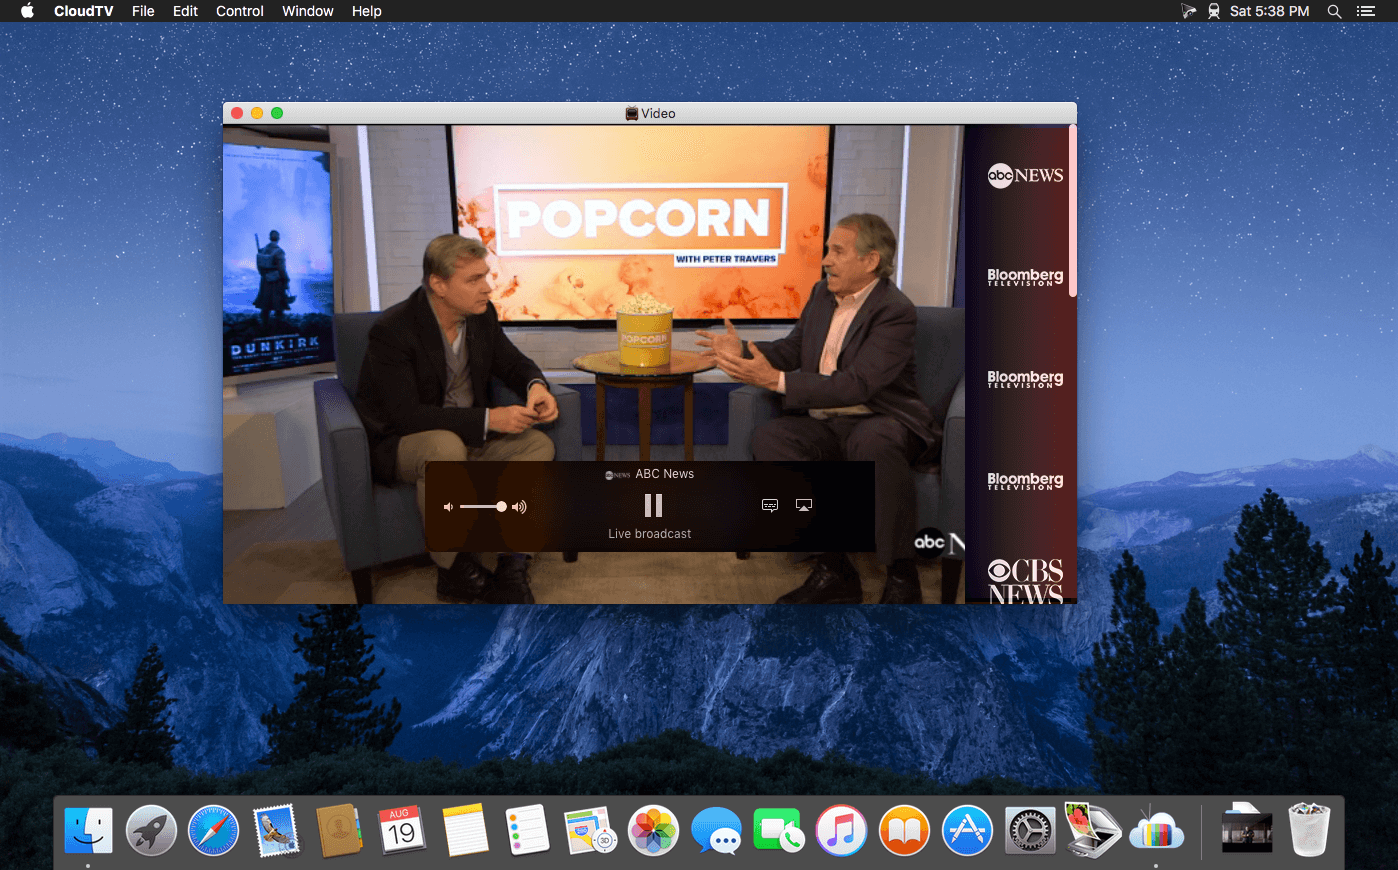Screen dimensions: 1398x870
Task: Open the CloudTV application menu
Action: click(84, 11)
